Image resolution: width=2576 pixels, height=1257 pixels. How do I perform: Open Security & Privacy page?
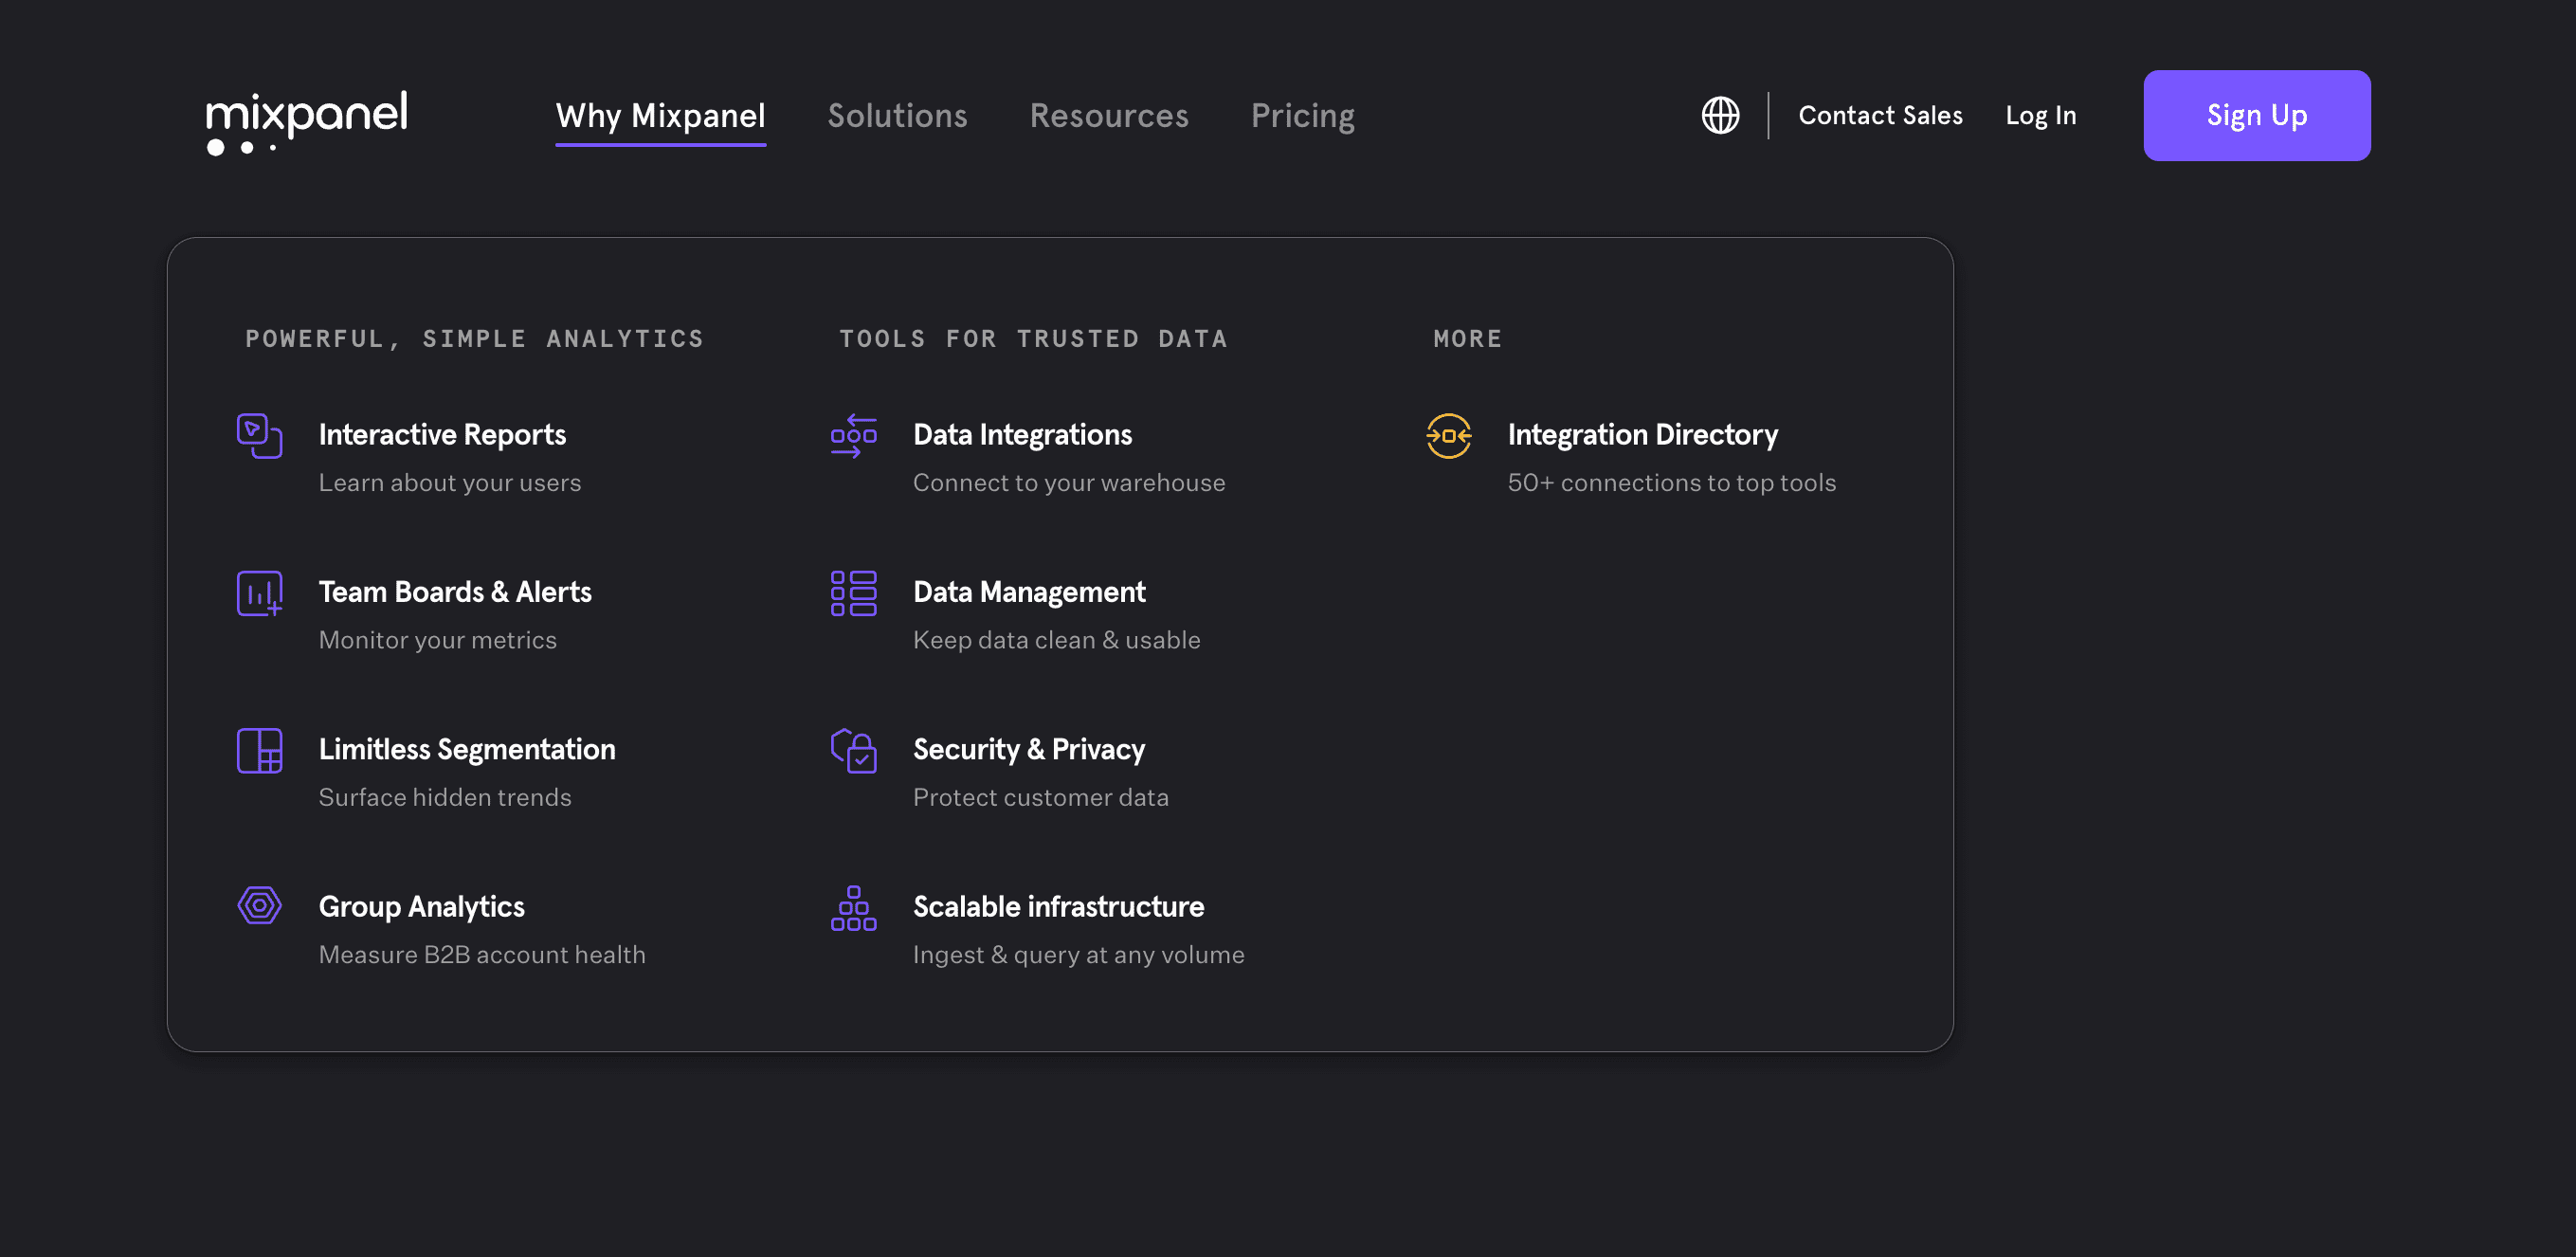pyautogui.click(x=1029, y=749)
